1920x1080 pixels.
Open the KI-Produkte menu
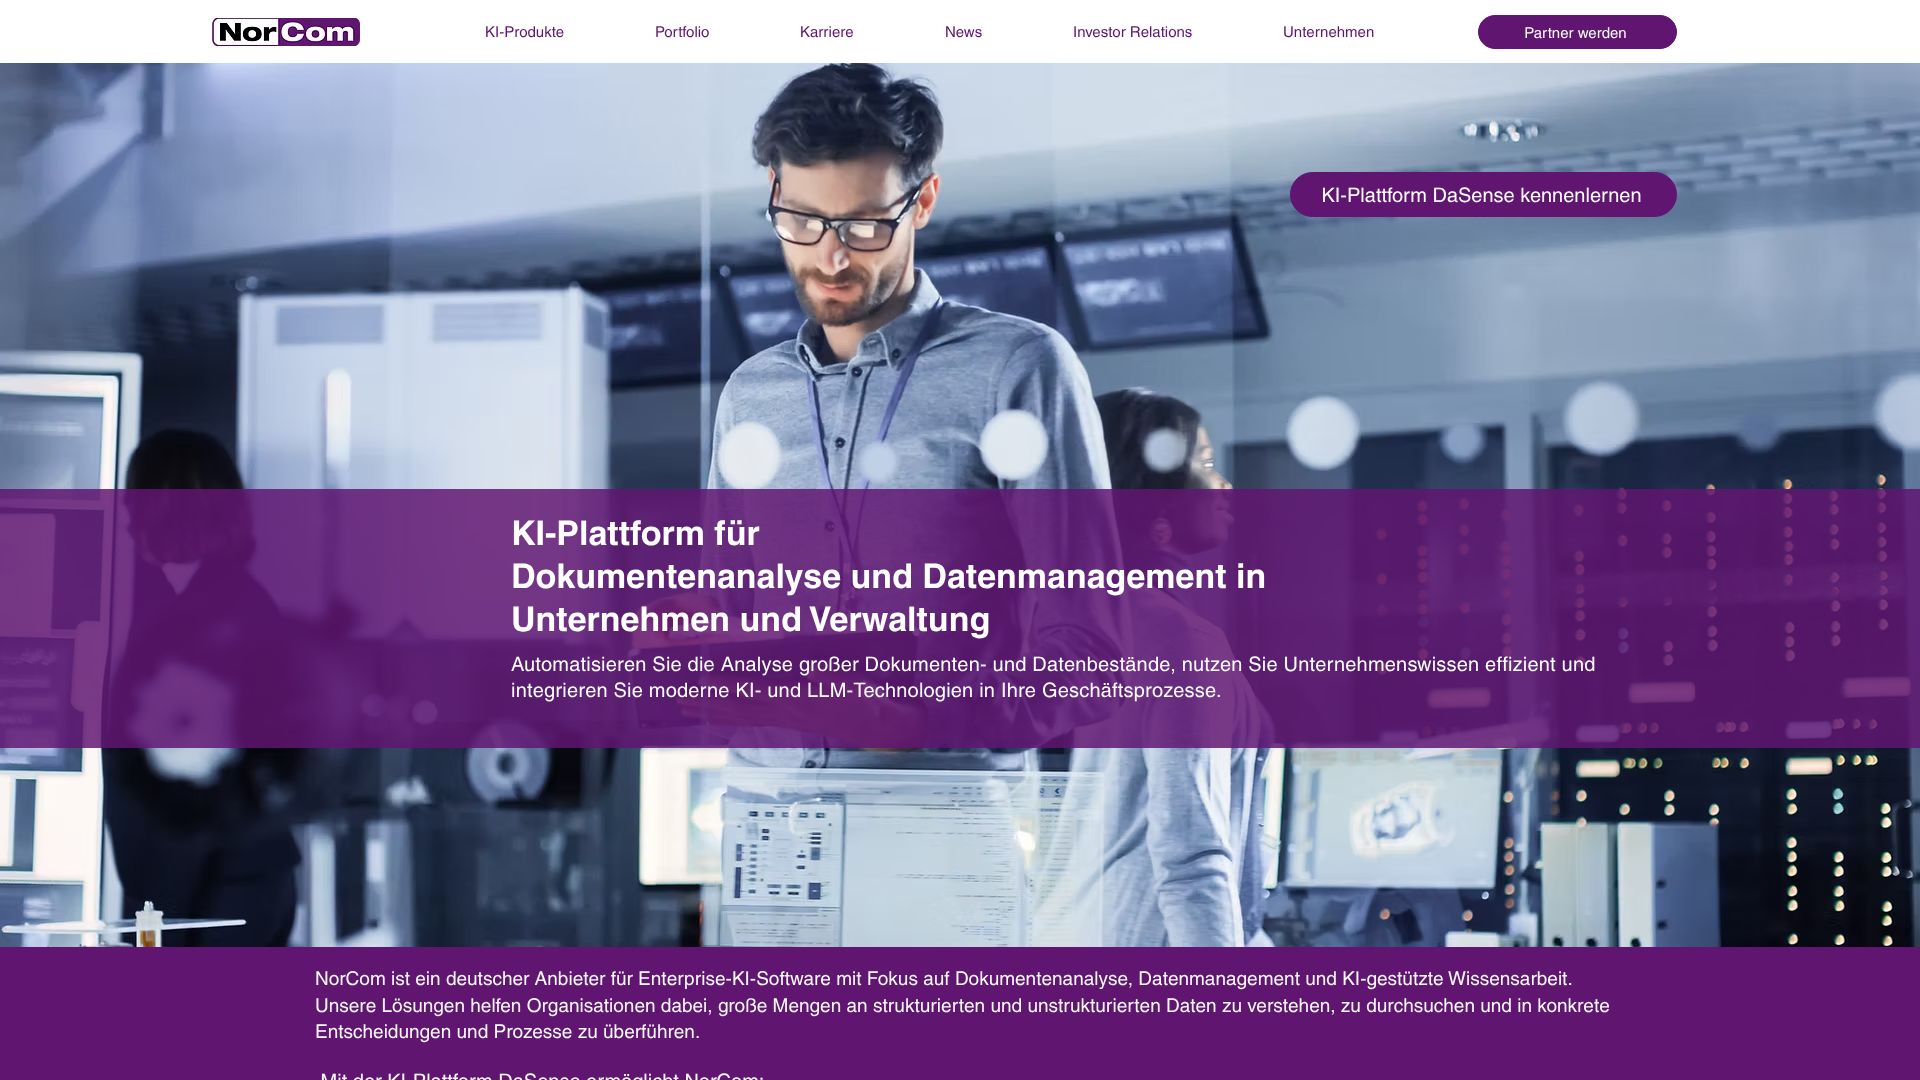tap(524, 32)
